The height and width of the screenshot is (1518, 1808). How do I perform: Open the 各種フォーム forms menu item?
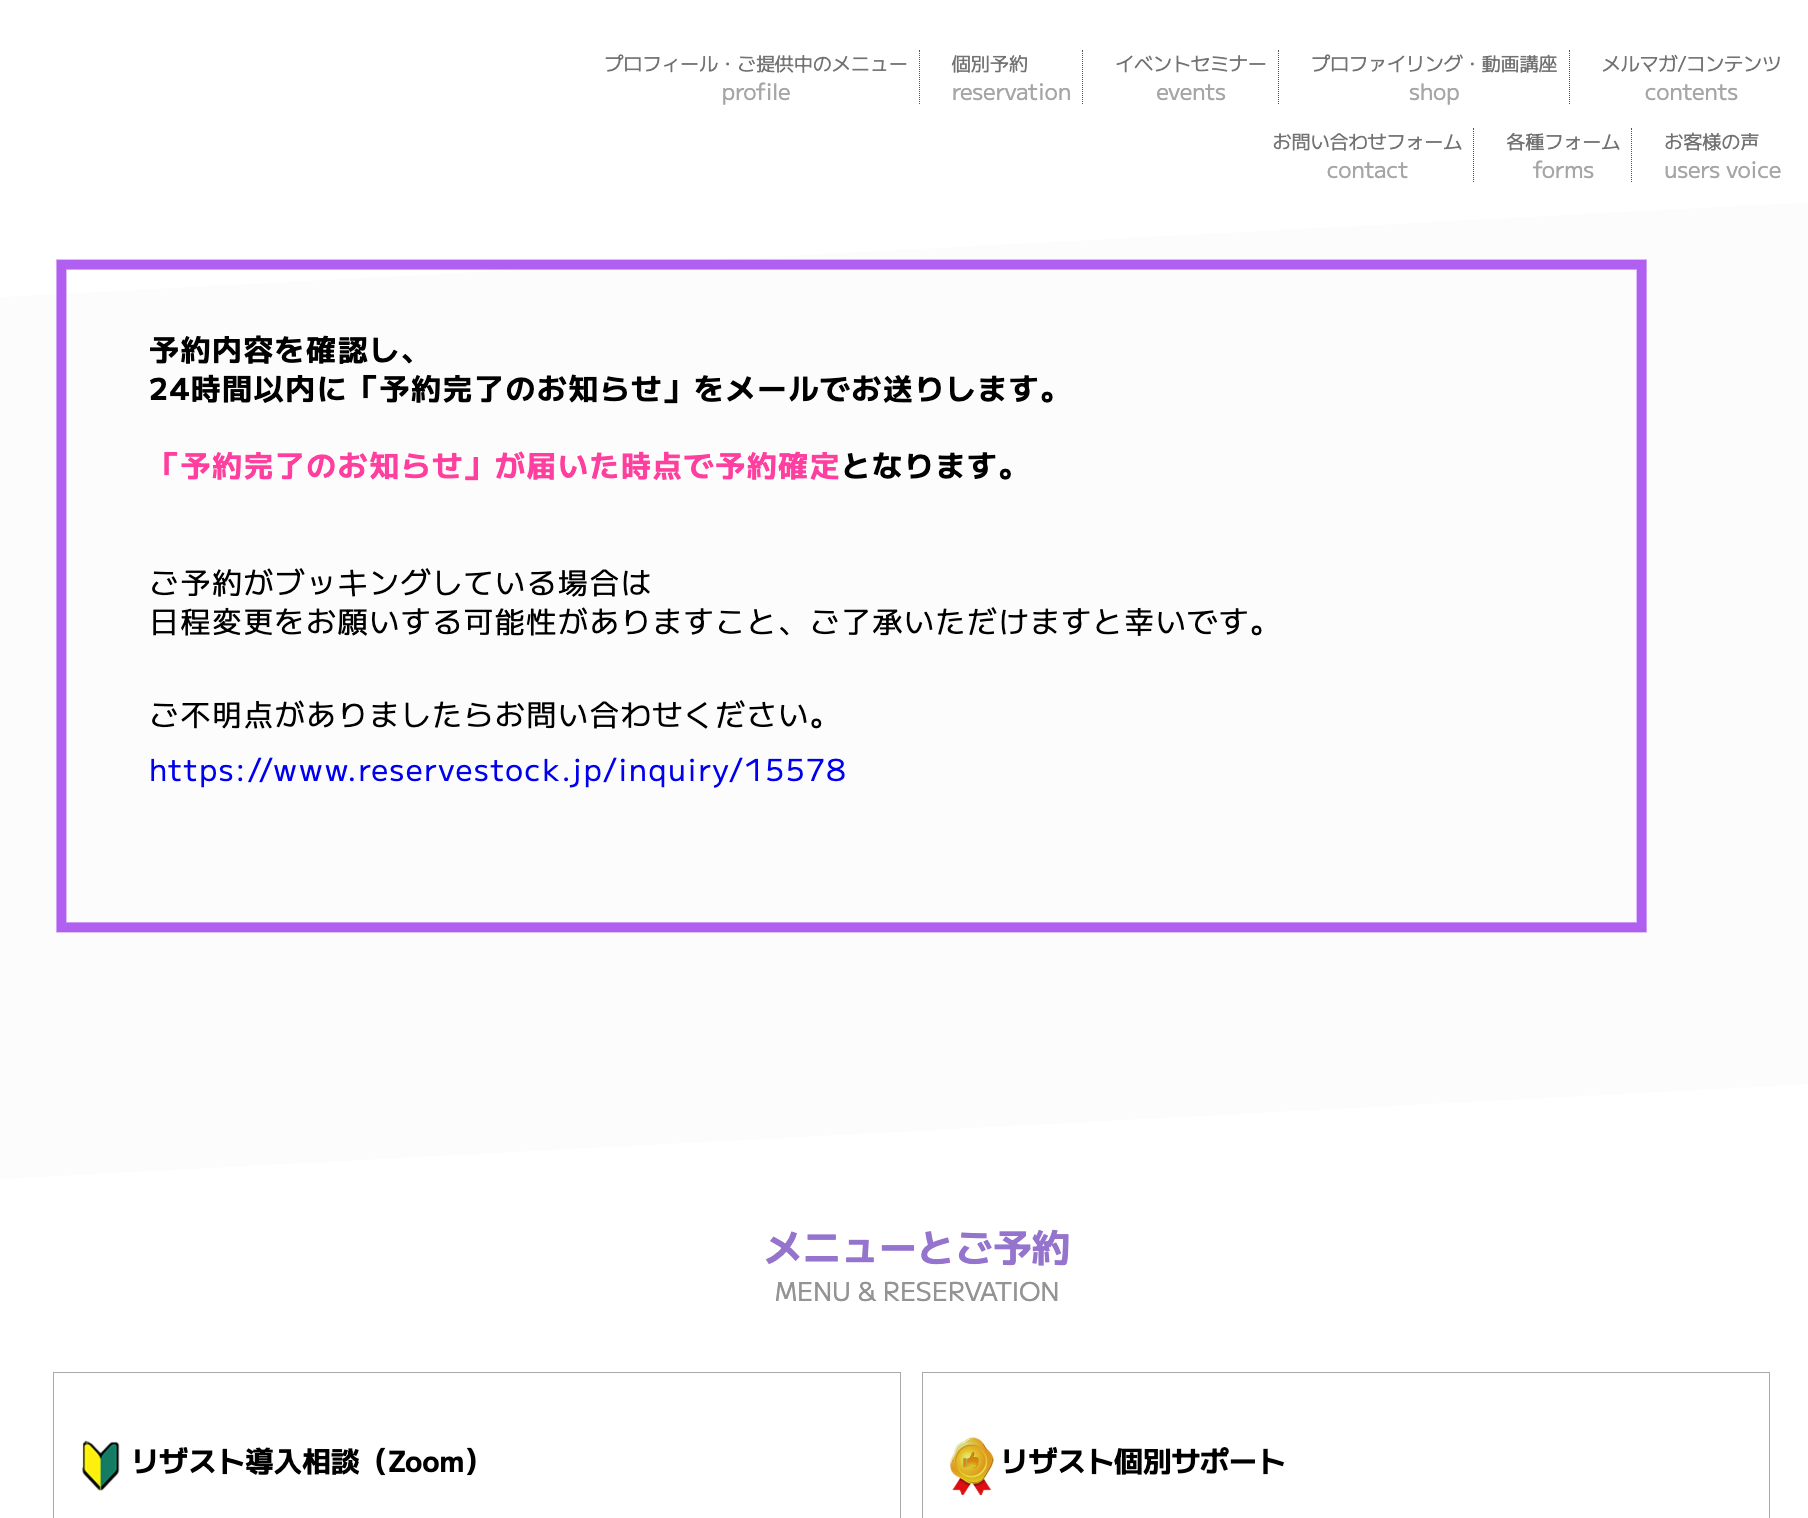pos(1562,156)
